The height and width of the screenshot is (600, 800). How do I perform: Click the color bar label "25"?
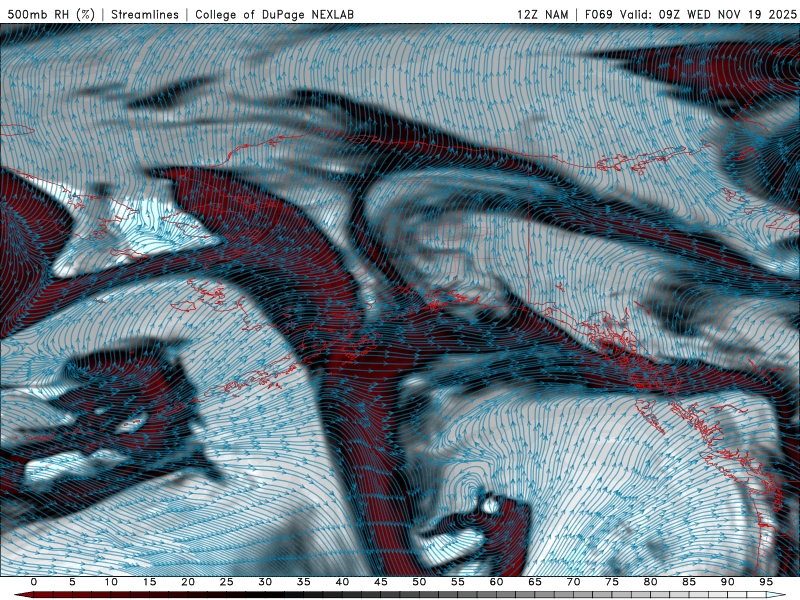pyautogui.click(x=227, y=582)
